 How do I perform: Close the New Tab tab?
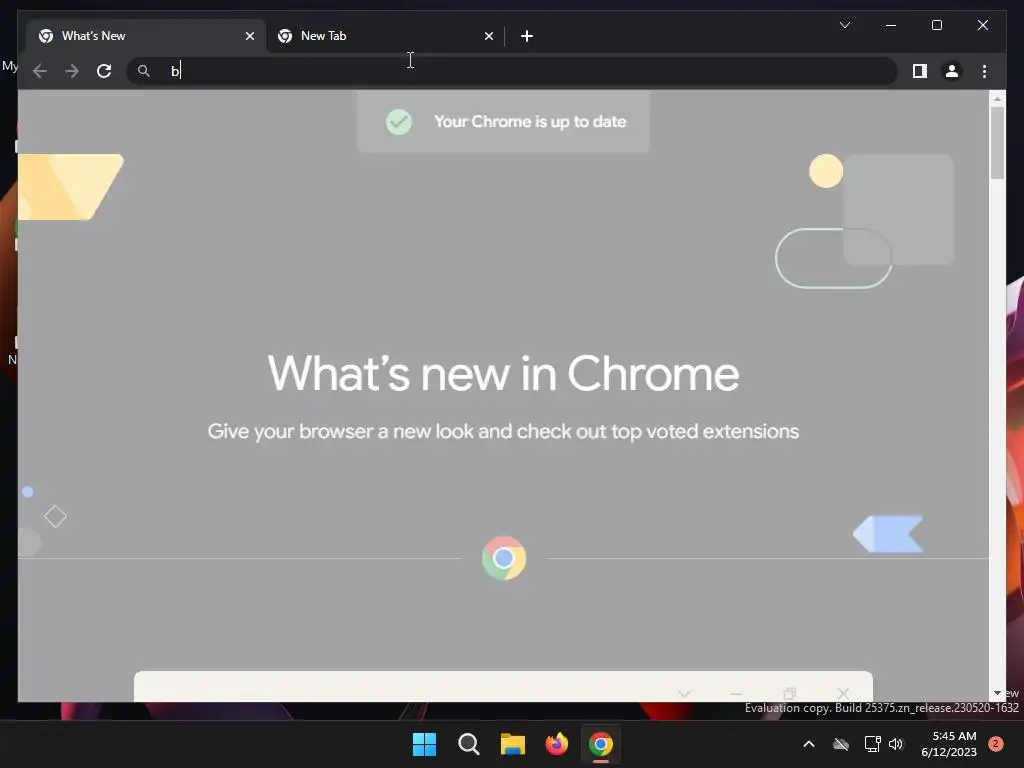pyautogui.click(x=488, y=36)
